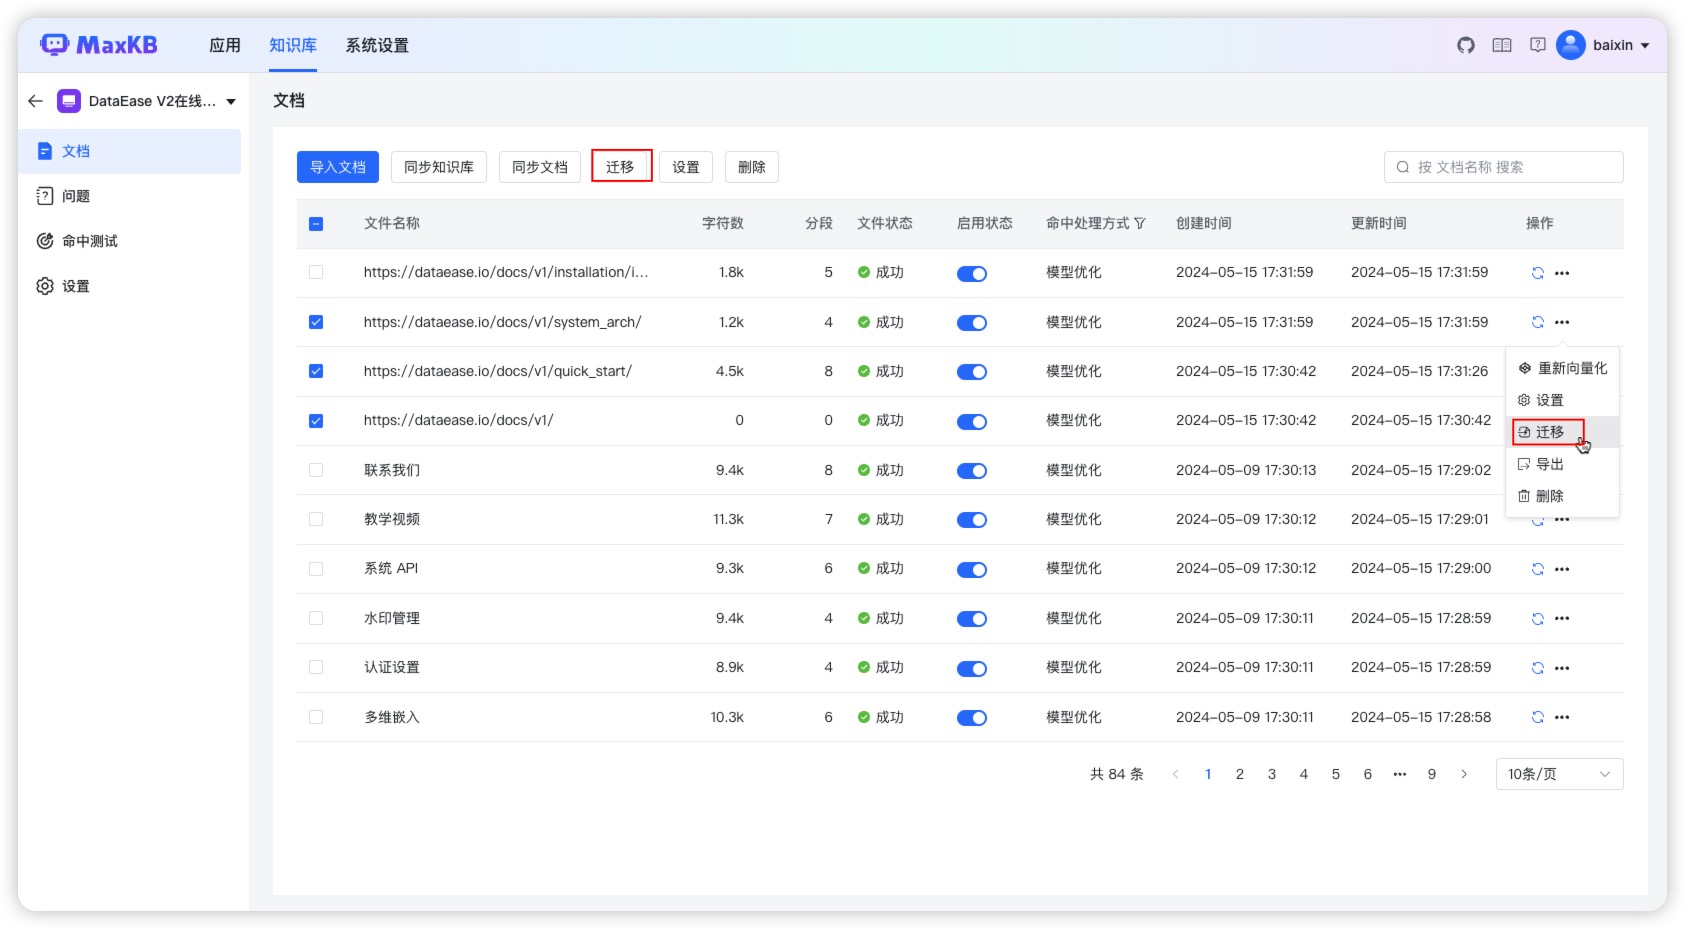Click the 导入文档 button
Screen dimensions: 1685x929
tap(338, 167)
